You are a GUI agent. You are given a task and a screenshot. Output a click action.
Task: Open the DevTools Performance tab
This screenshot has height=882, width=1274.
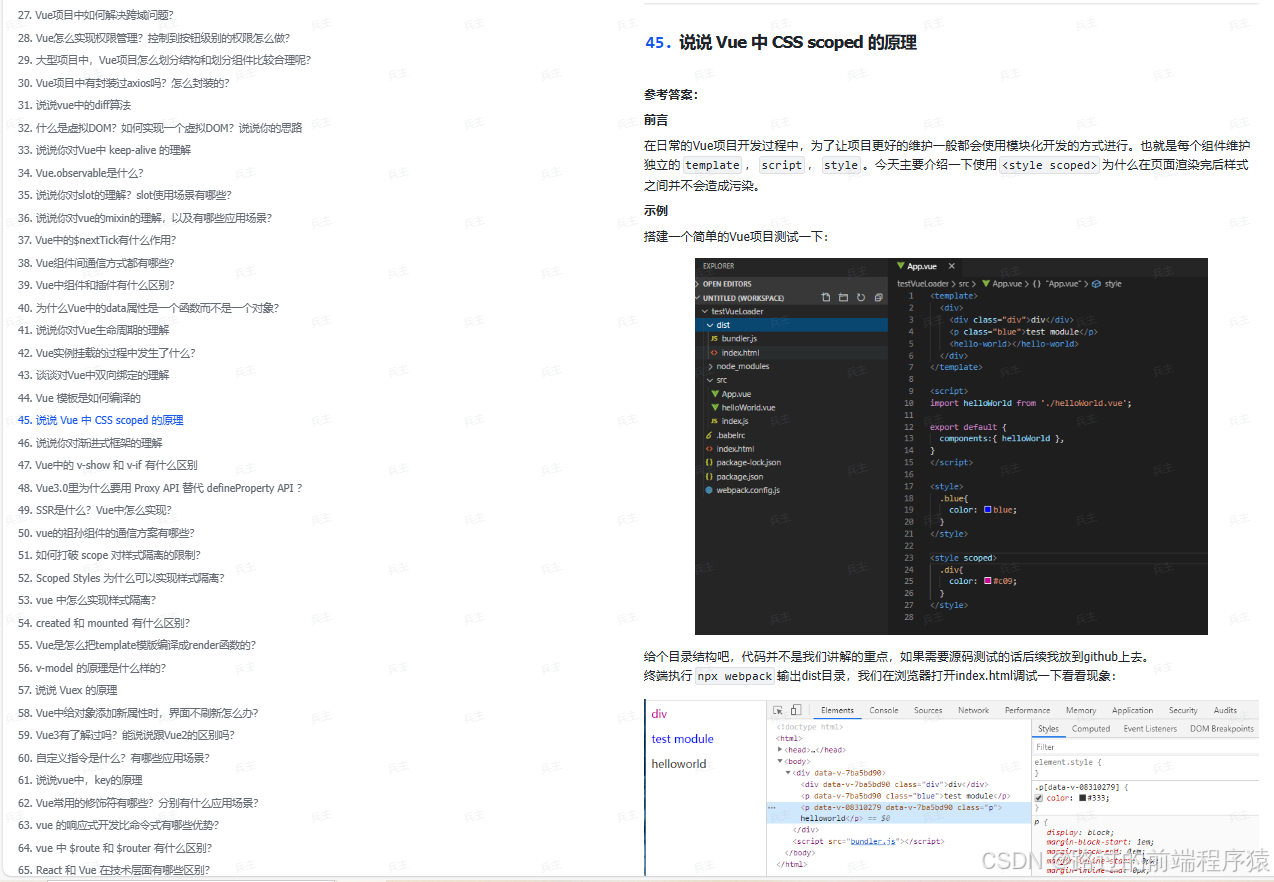click(1027, 710)
